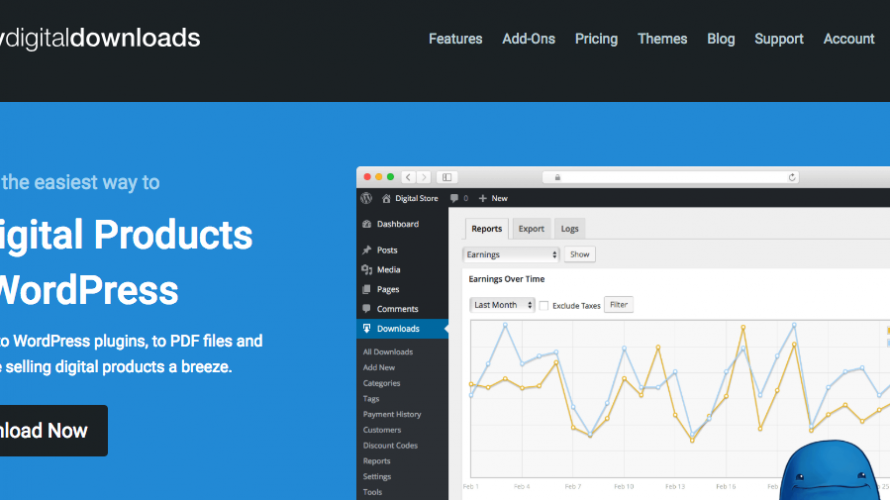The height and width of the screenshot is (500, 890).
Task: Open Tags submenu item
Action: click(x=371, y=398)
